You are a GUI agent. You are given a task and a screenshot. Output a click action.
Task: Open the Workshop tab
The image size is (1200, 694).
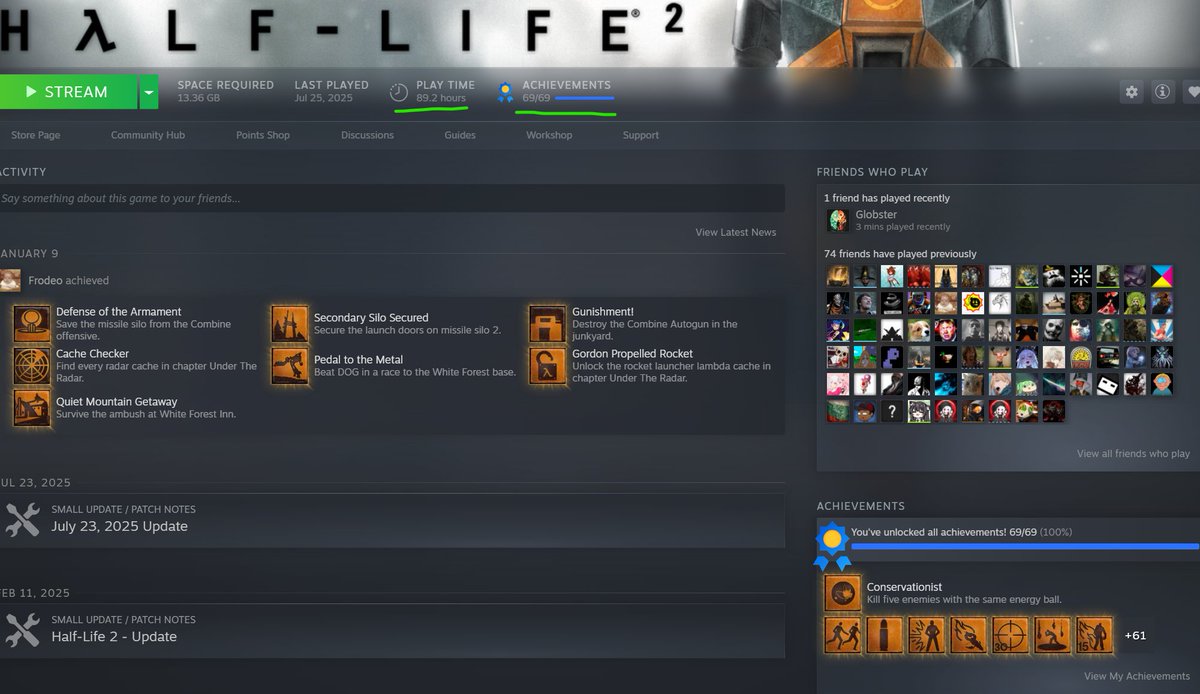click(x=549, y=135)
